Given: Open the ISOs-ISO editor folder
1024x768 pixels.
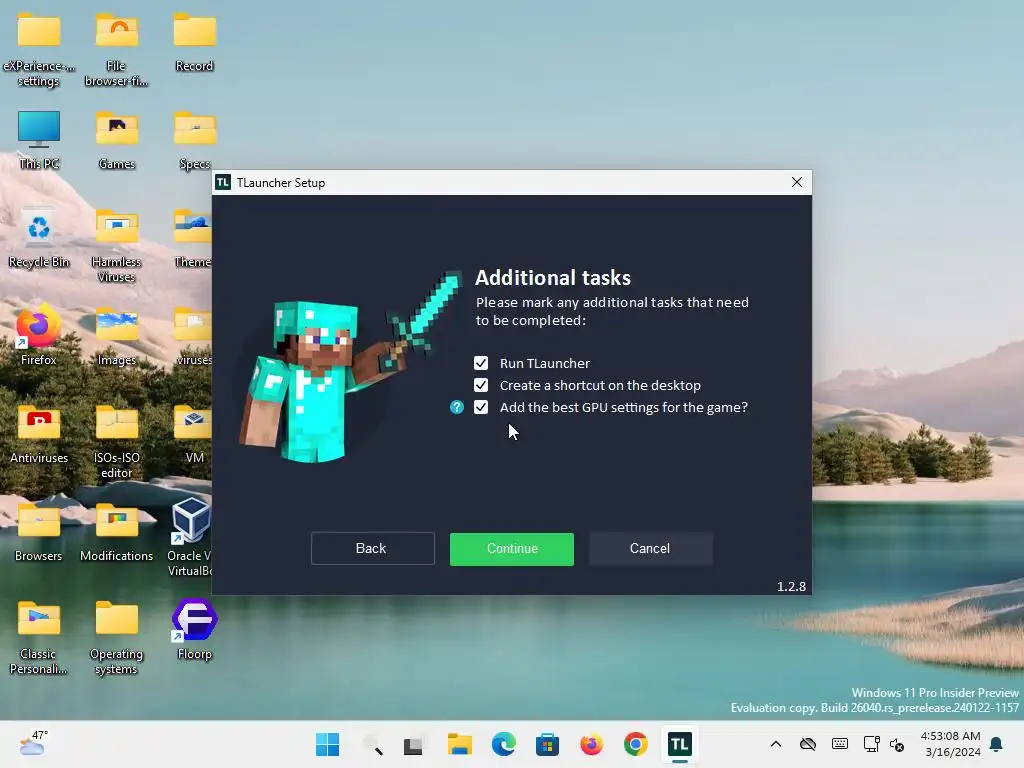Looking at the screenshot, I should (116, 442).
